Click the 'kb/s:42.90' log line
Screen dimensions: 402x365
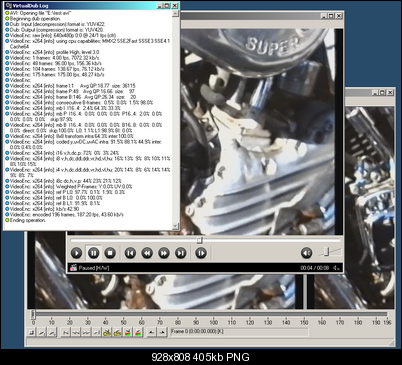pyautogui.click(x=45, y=209)
